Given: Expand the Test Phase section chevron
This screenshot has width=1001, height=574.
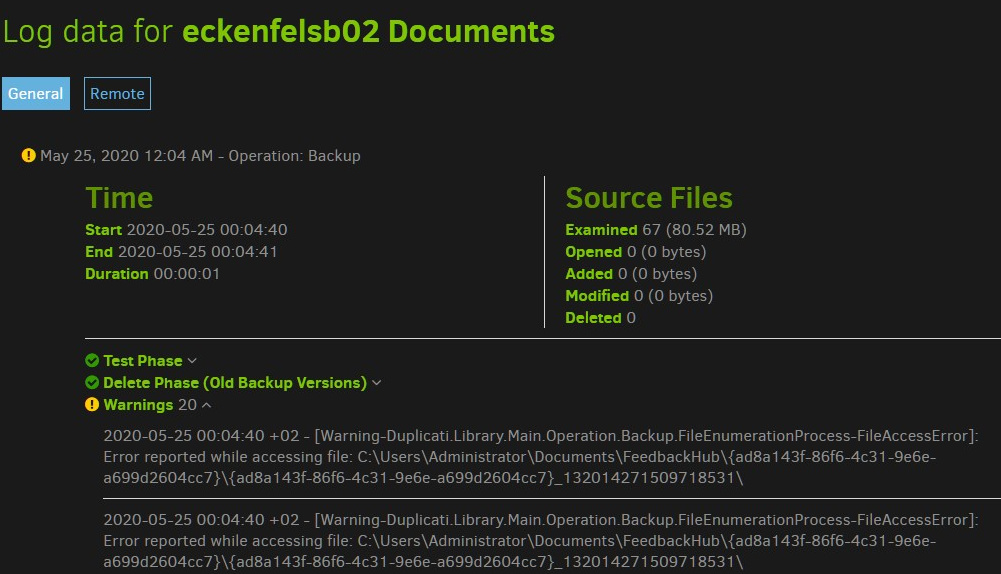Looking at the screenshot, I should [x=192, y=361].
